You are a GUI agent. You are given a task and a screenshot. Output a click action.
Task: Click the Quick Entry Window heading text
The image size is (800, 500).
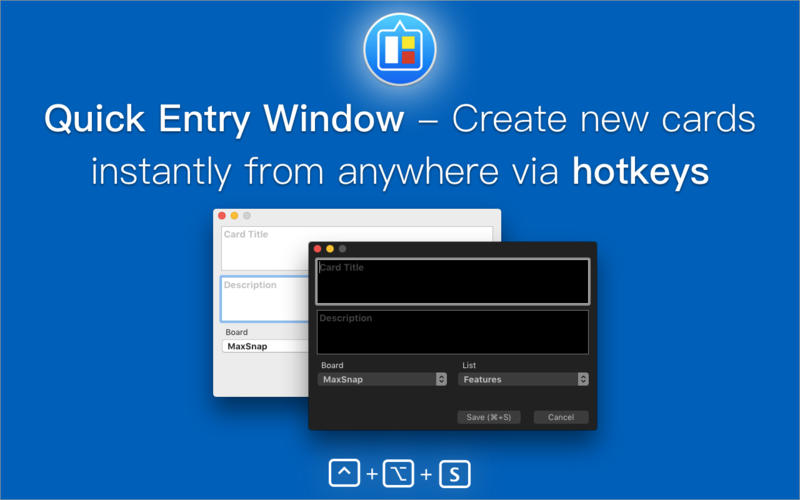tap(224, 119)
